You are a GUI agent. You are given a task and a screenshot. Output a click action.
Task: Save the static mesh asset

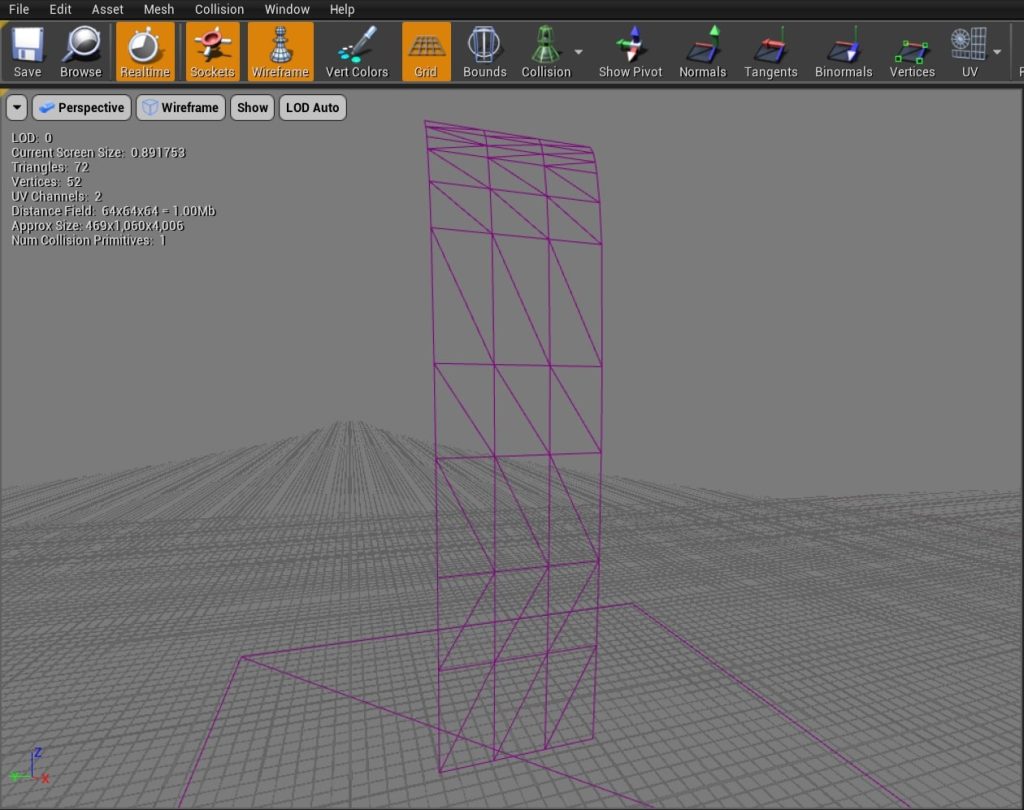pyautogui.click(x=27, y=52)
